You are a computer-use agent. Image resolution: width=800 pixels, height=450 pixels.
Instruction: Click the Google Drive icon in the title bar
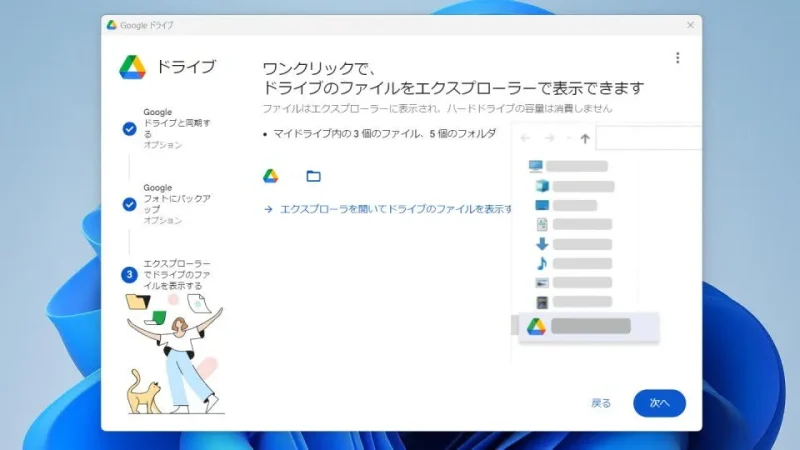coord(112,25)
